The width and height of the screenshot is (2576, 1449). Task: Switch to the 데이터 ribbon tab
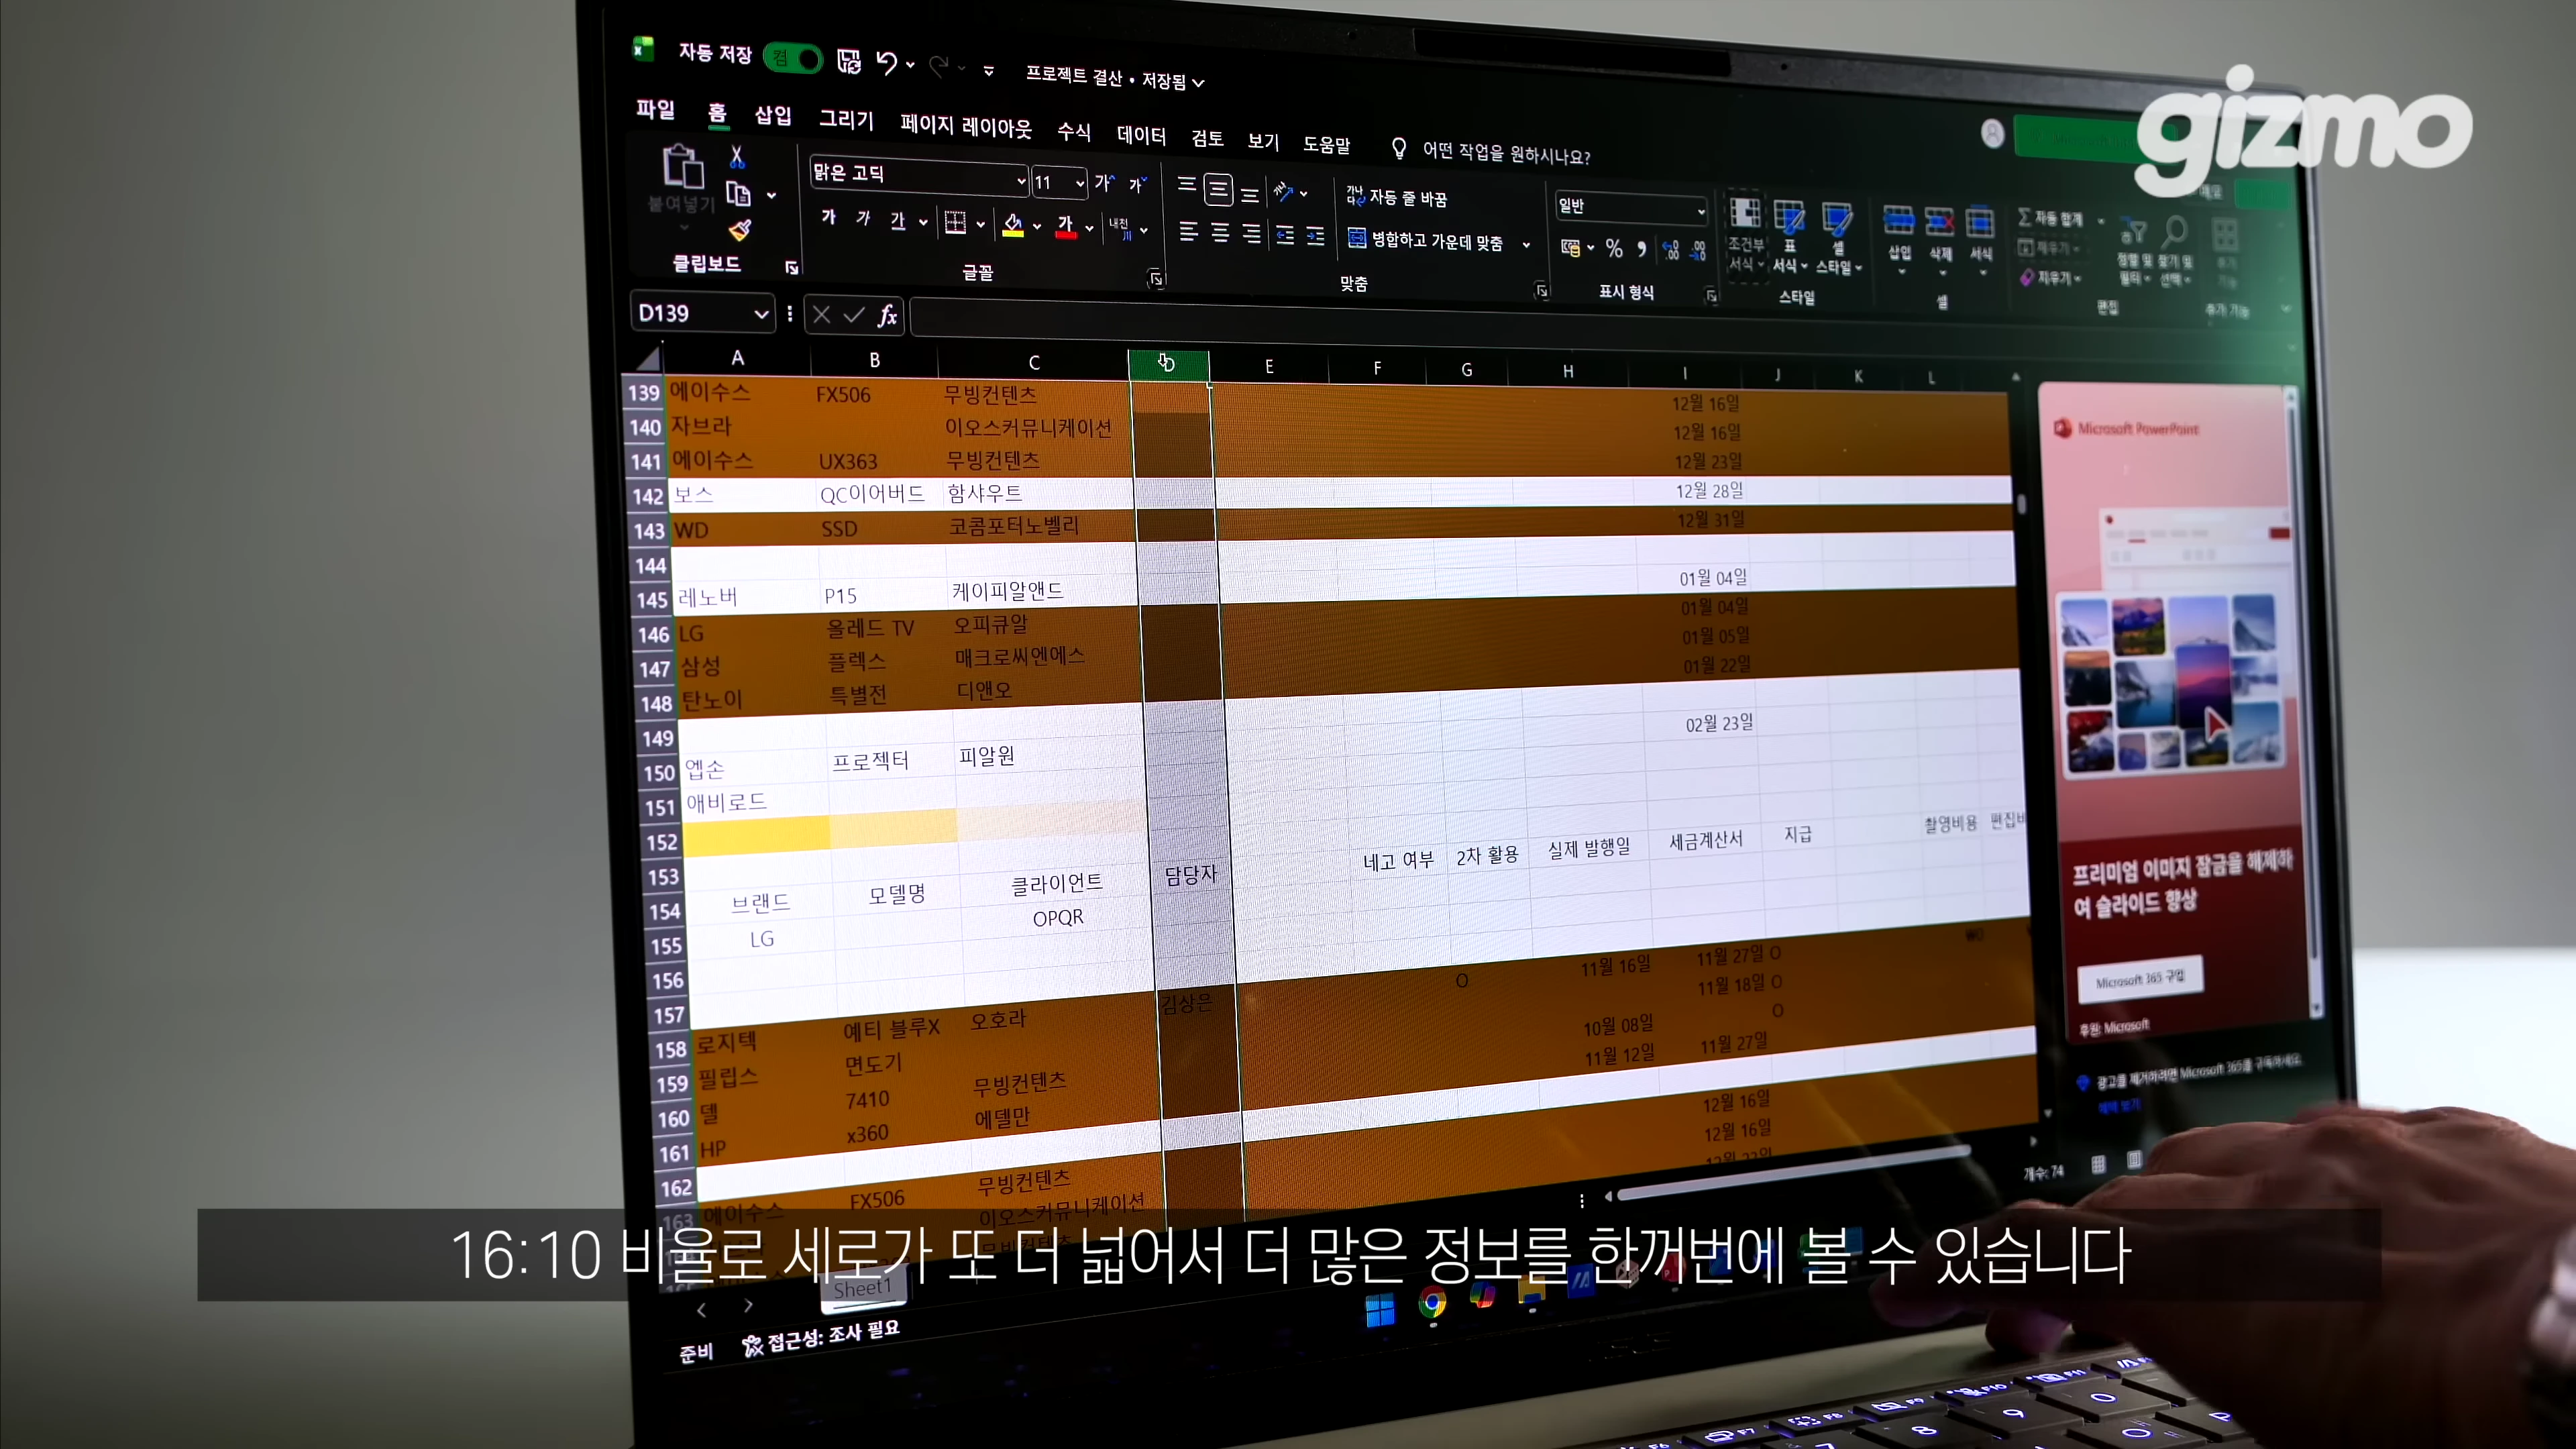(1141, 135)
